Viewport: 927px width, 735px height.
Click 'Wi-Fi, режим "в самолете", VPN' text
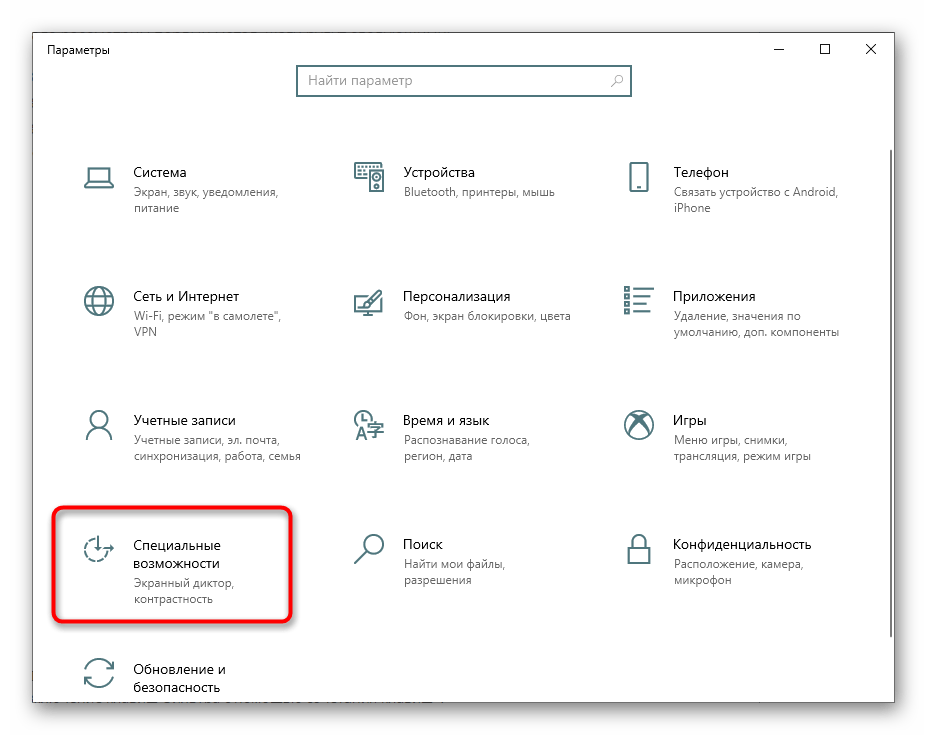[208, 324]
